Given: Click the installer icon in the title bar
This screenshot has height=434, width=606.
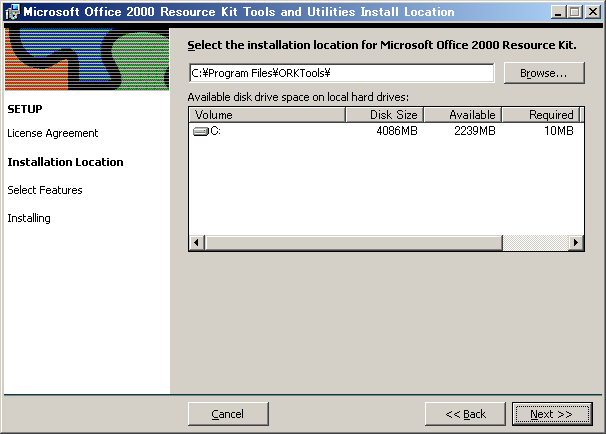Looking at the screenshot, I should click(12, 12).
